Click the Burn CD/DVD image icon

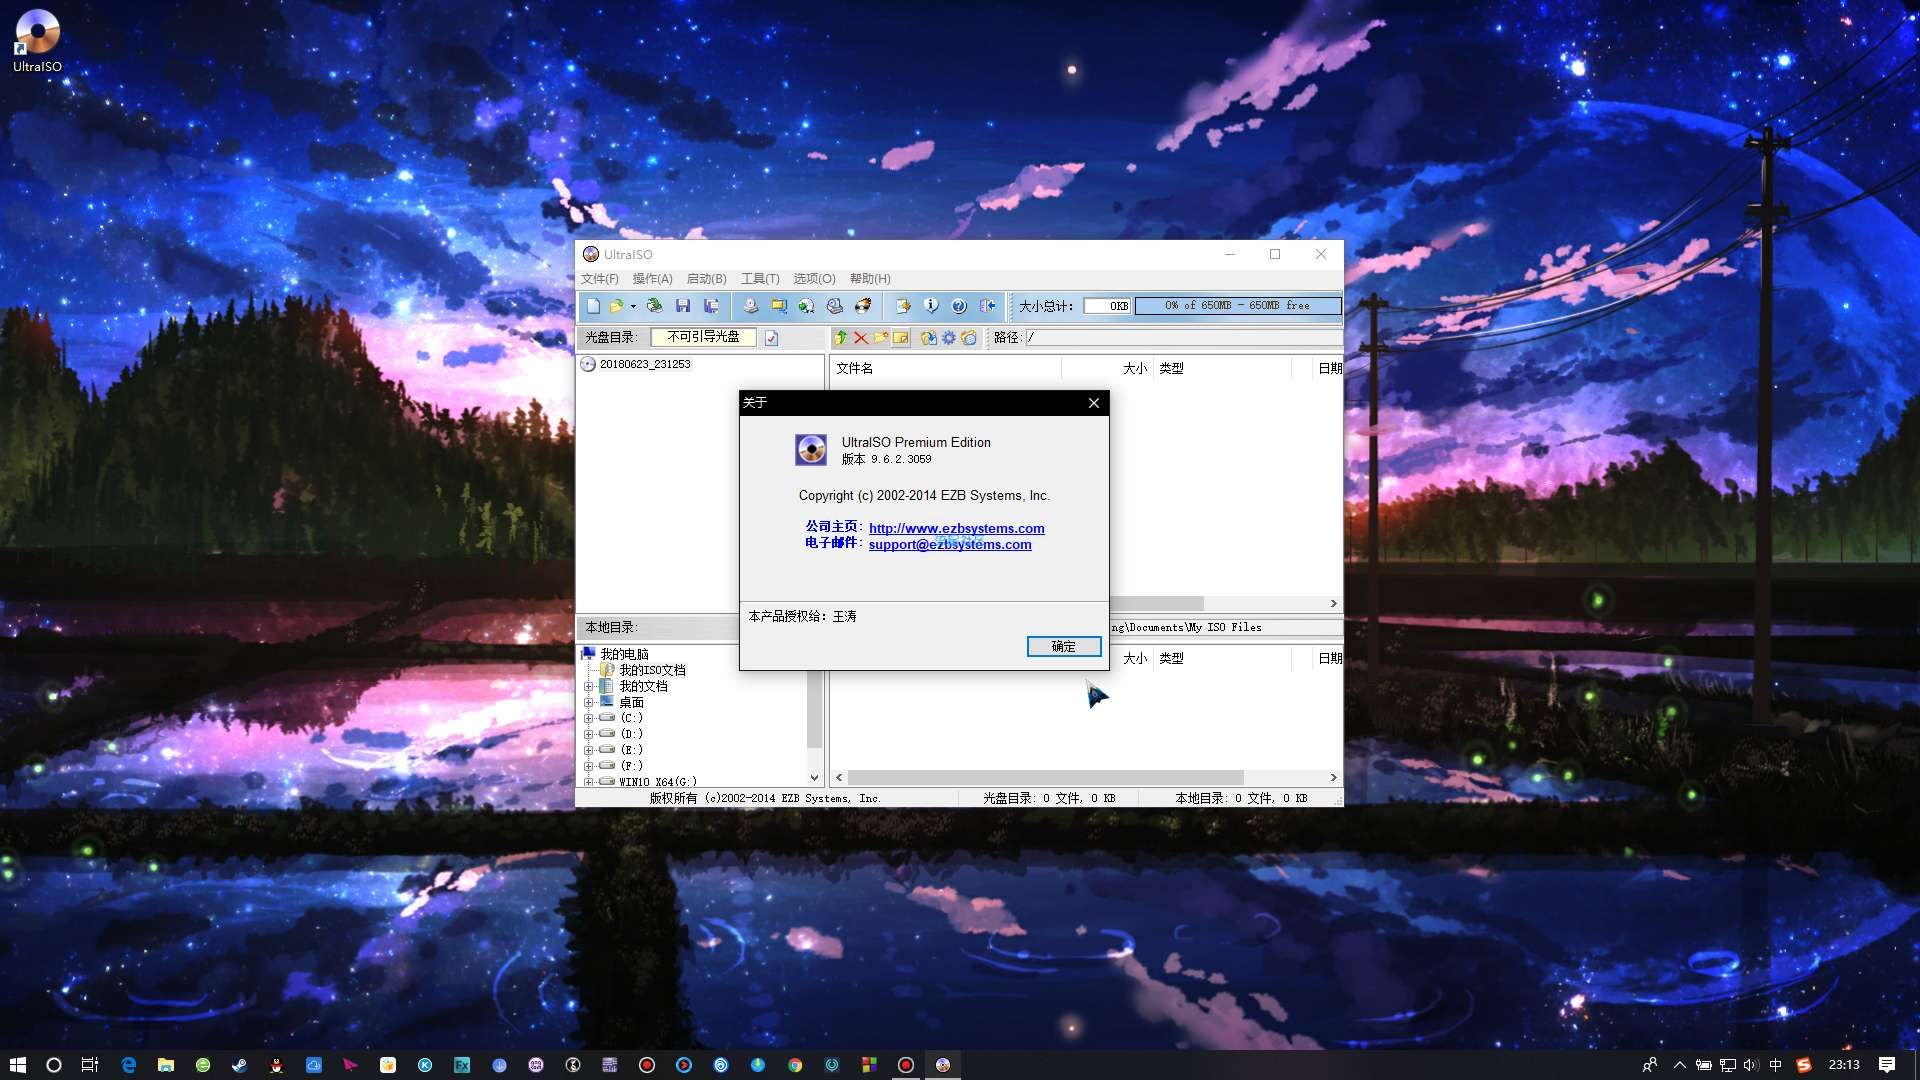862,306
